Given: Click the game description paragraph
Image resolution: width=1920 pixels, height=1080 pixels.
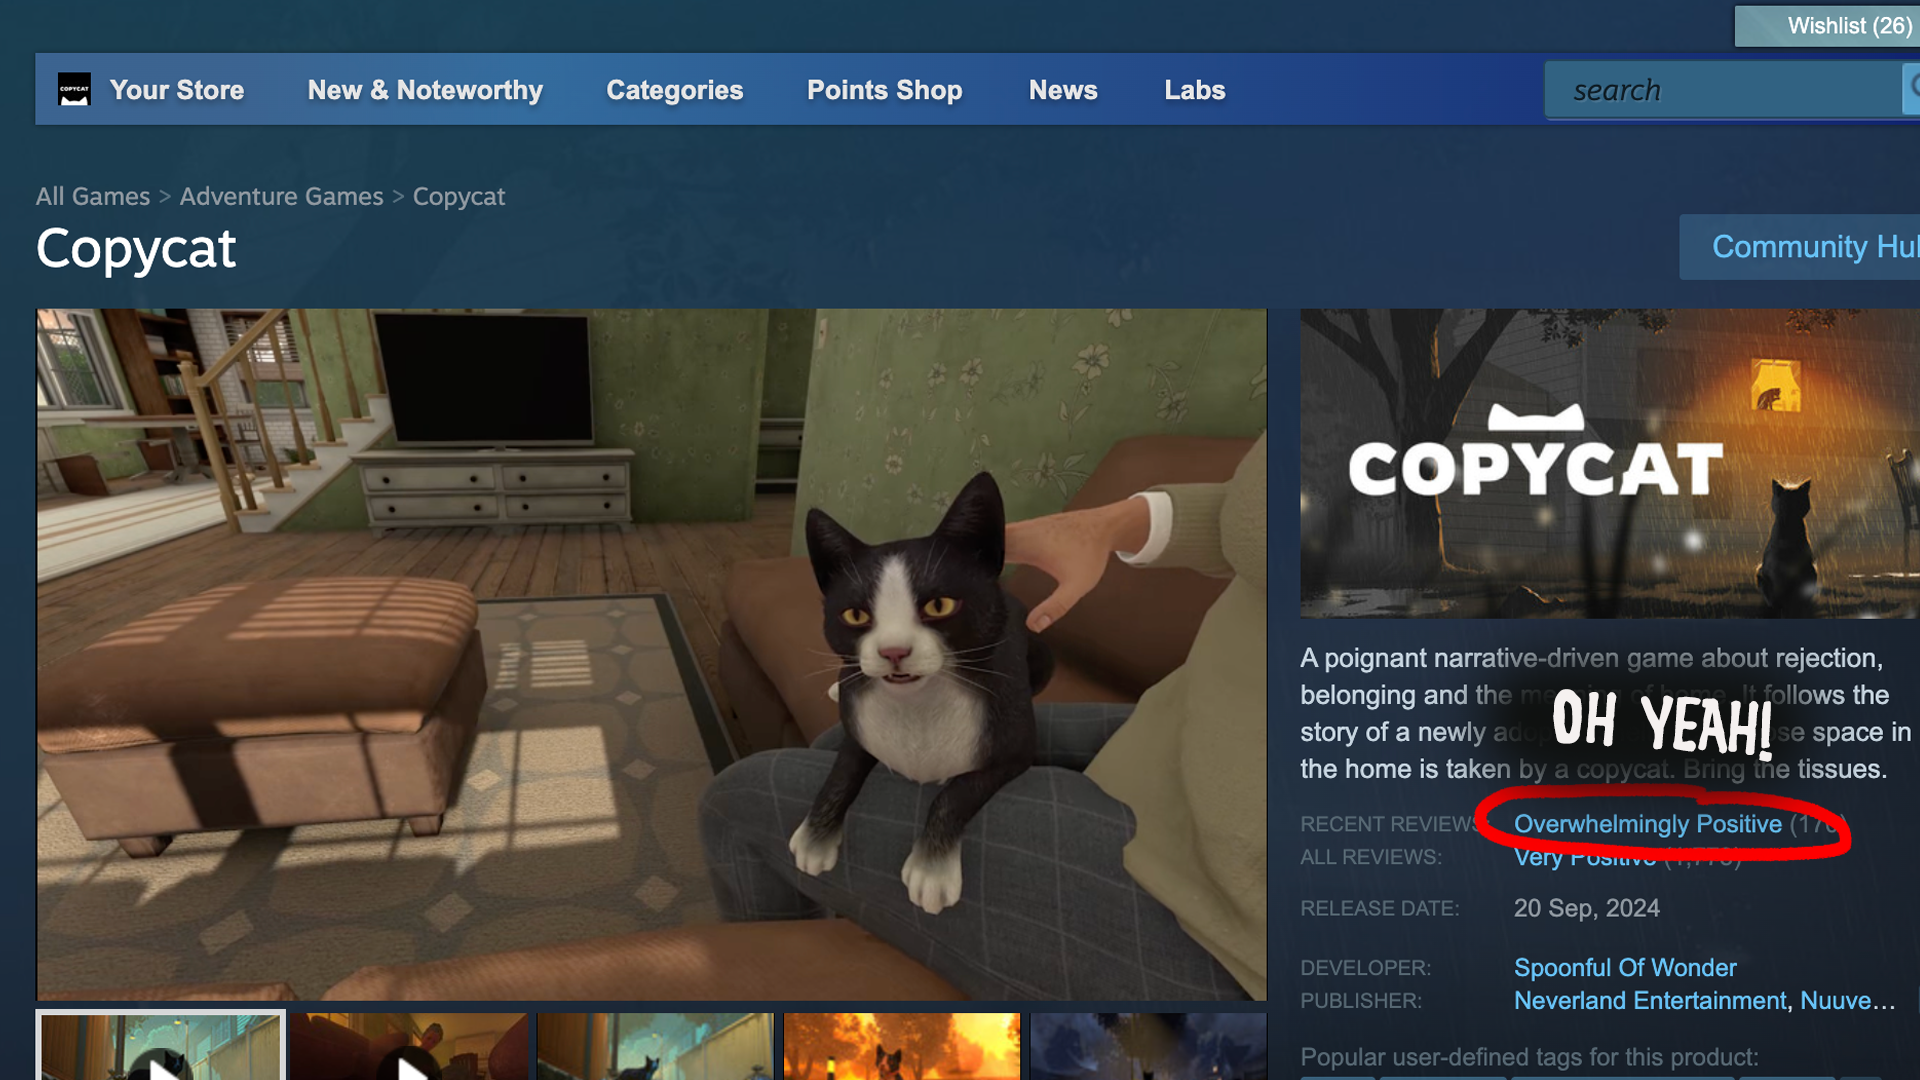Looking at the screenshot, I should coord(1605,713).
